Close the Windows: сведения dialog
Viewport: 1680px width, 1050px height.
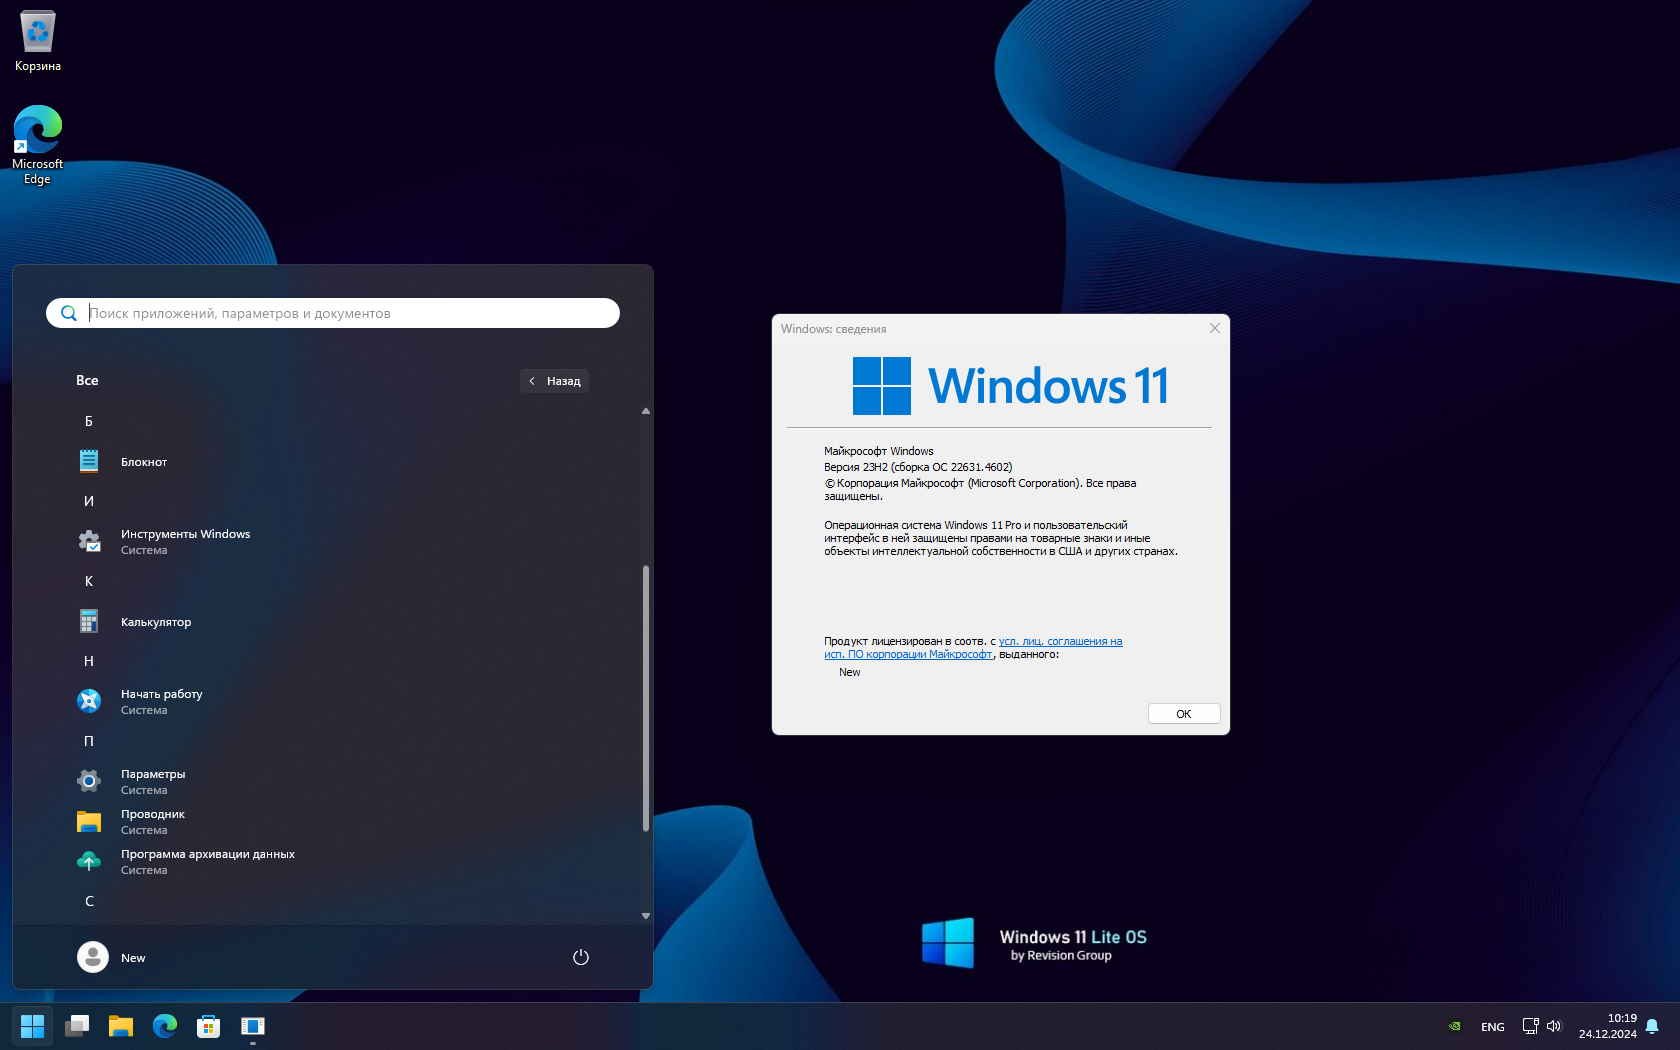click(1215, 328)
